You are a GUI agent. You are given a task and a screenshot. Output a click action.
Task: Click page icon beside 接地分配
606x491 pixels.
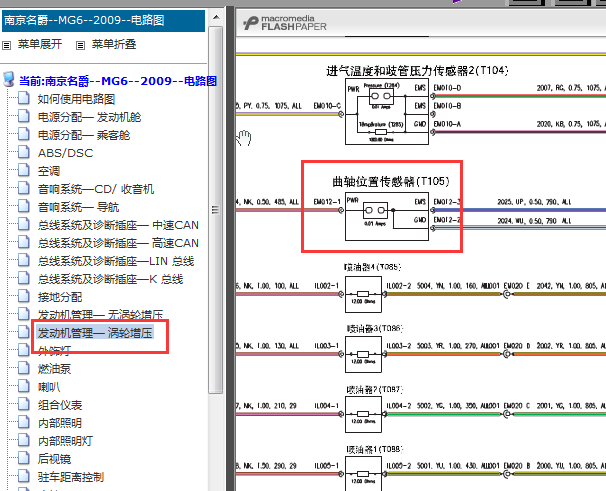24,297
